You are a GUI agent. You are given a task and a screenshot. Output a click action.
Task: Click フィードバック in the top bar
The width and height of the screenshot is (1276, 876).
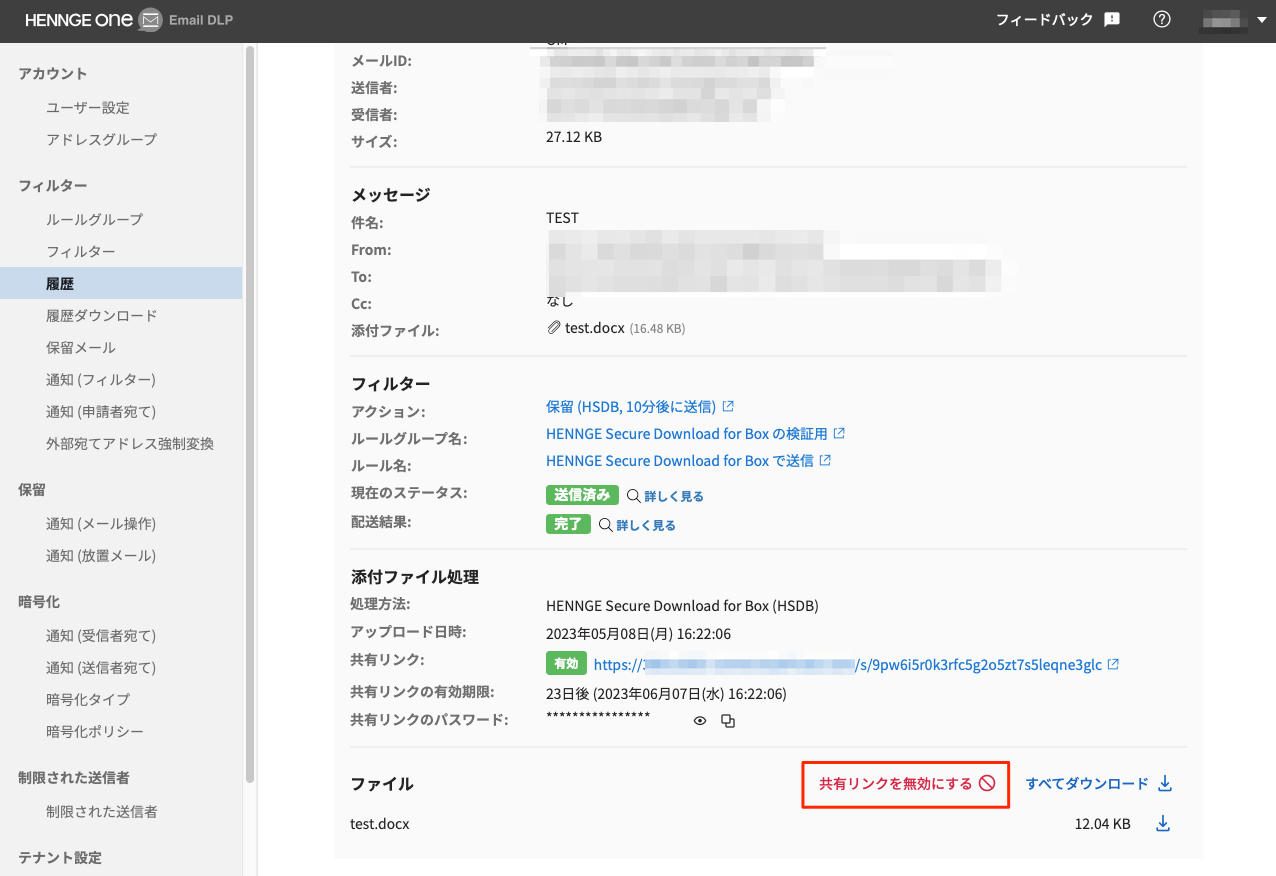pyautogui.click(x=1045, y=19)
